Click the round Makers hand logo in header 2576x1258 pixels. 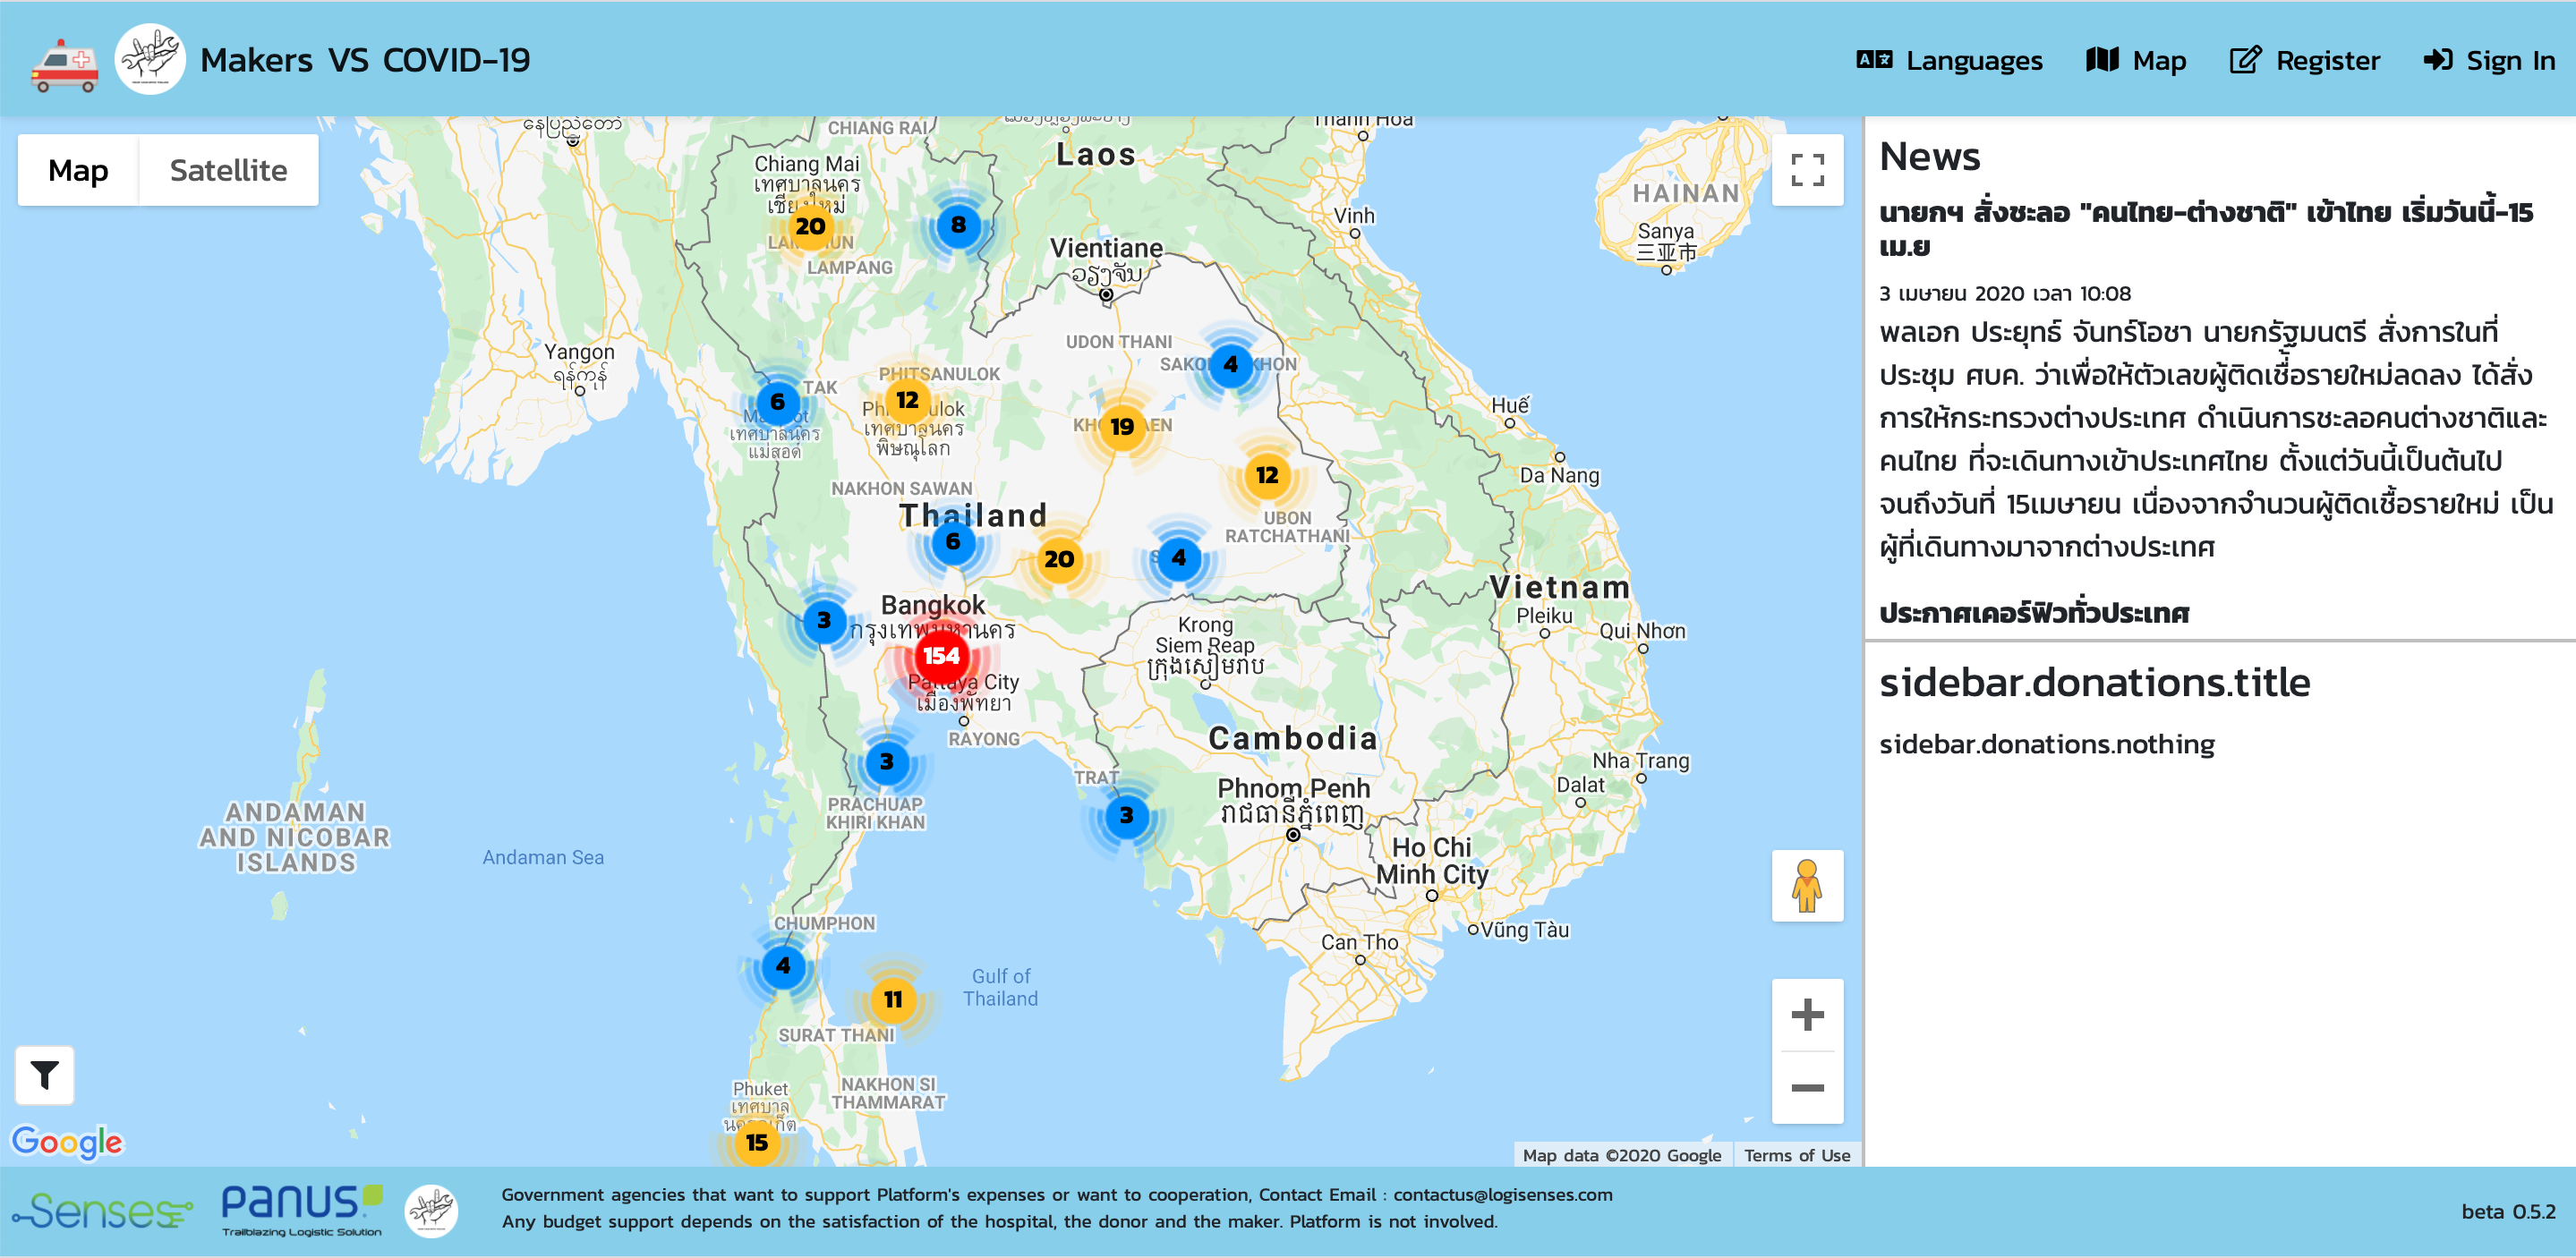point(150,60)
